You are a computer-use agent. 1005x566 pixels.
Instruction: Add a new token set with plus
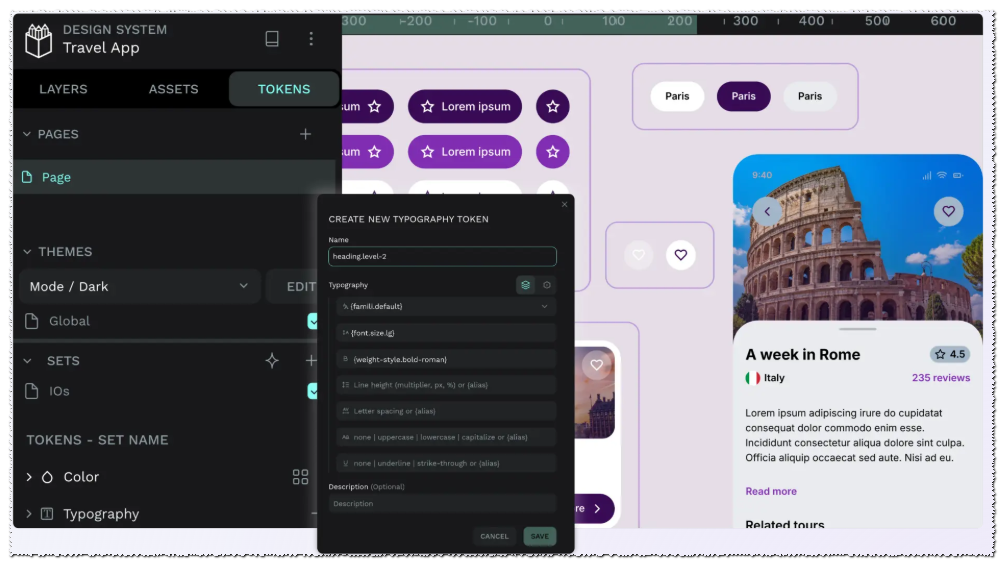tap(311, 360)
